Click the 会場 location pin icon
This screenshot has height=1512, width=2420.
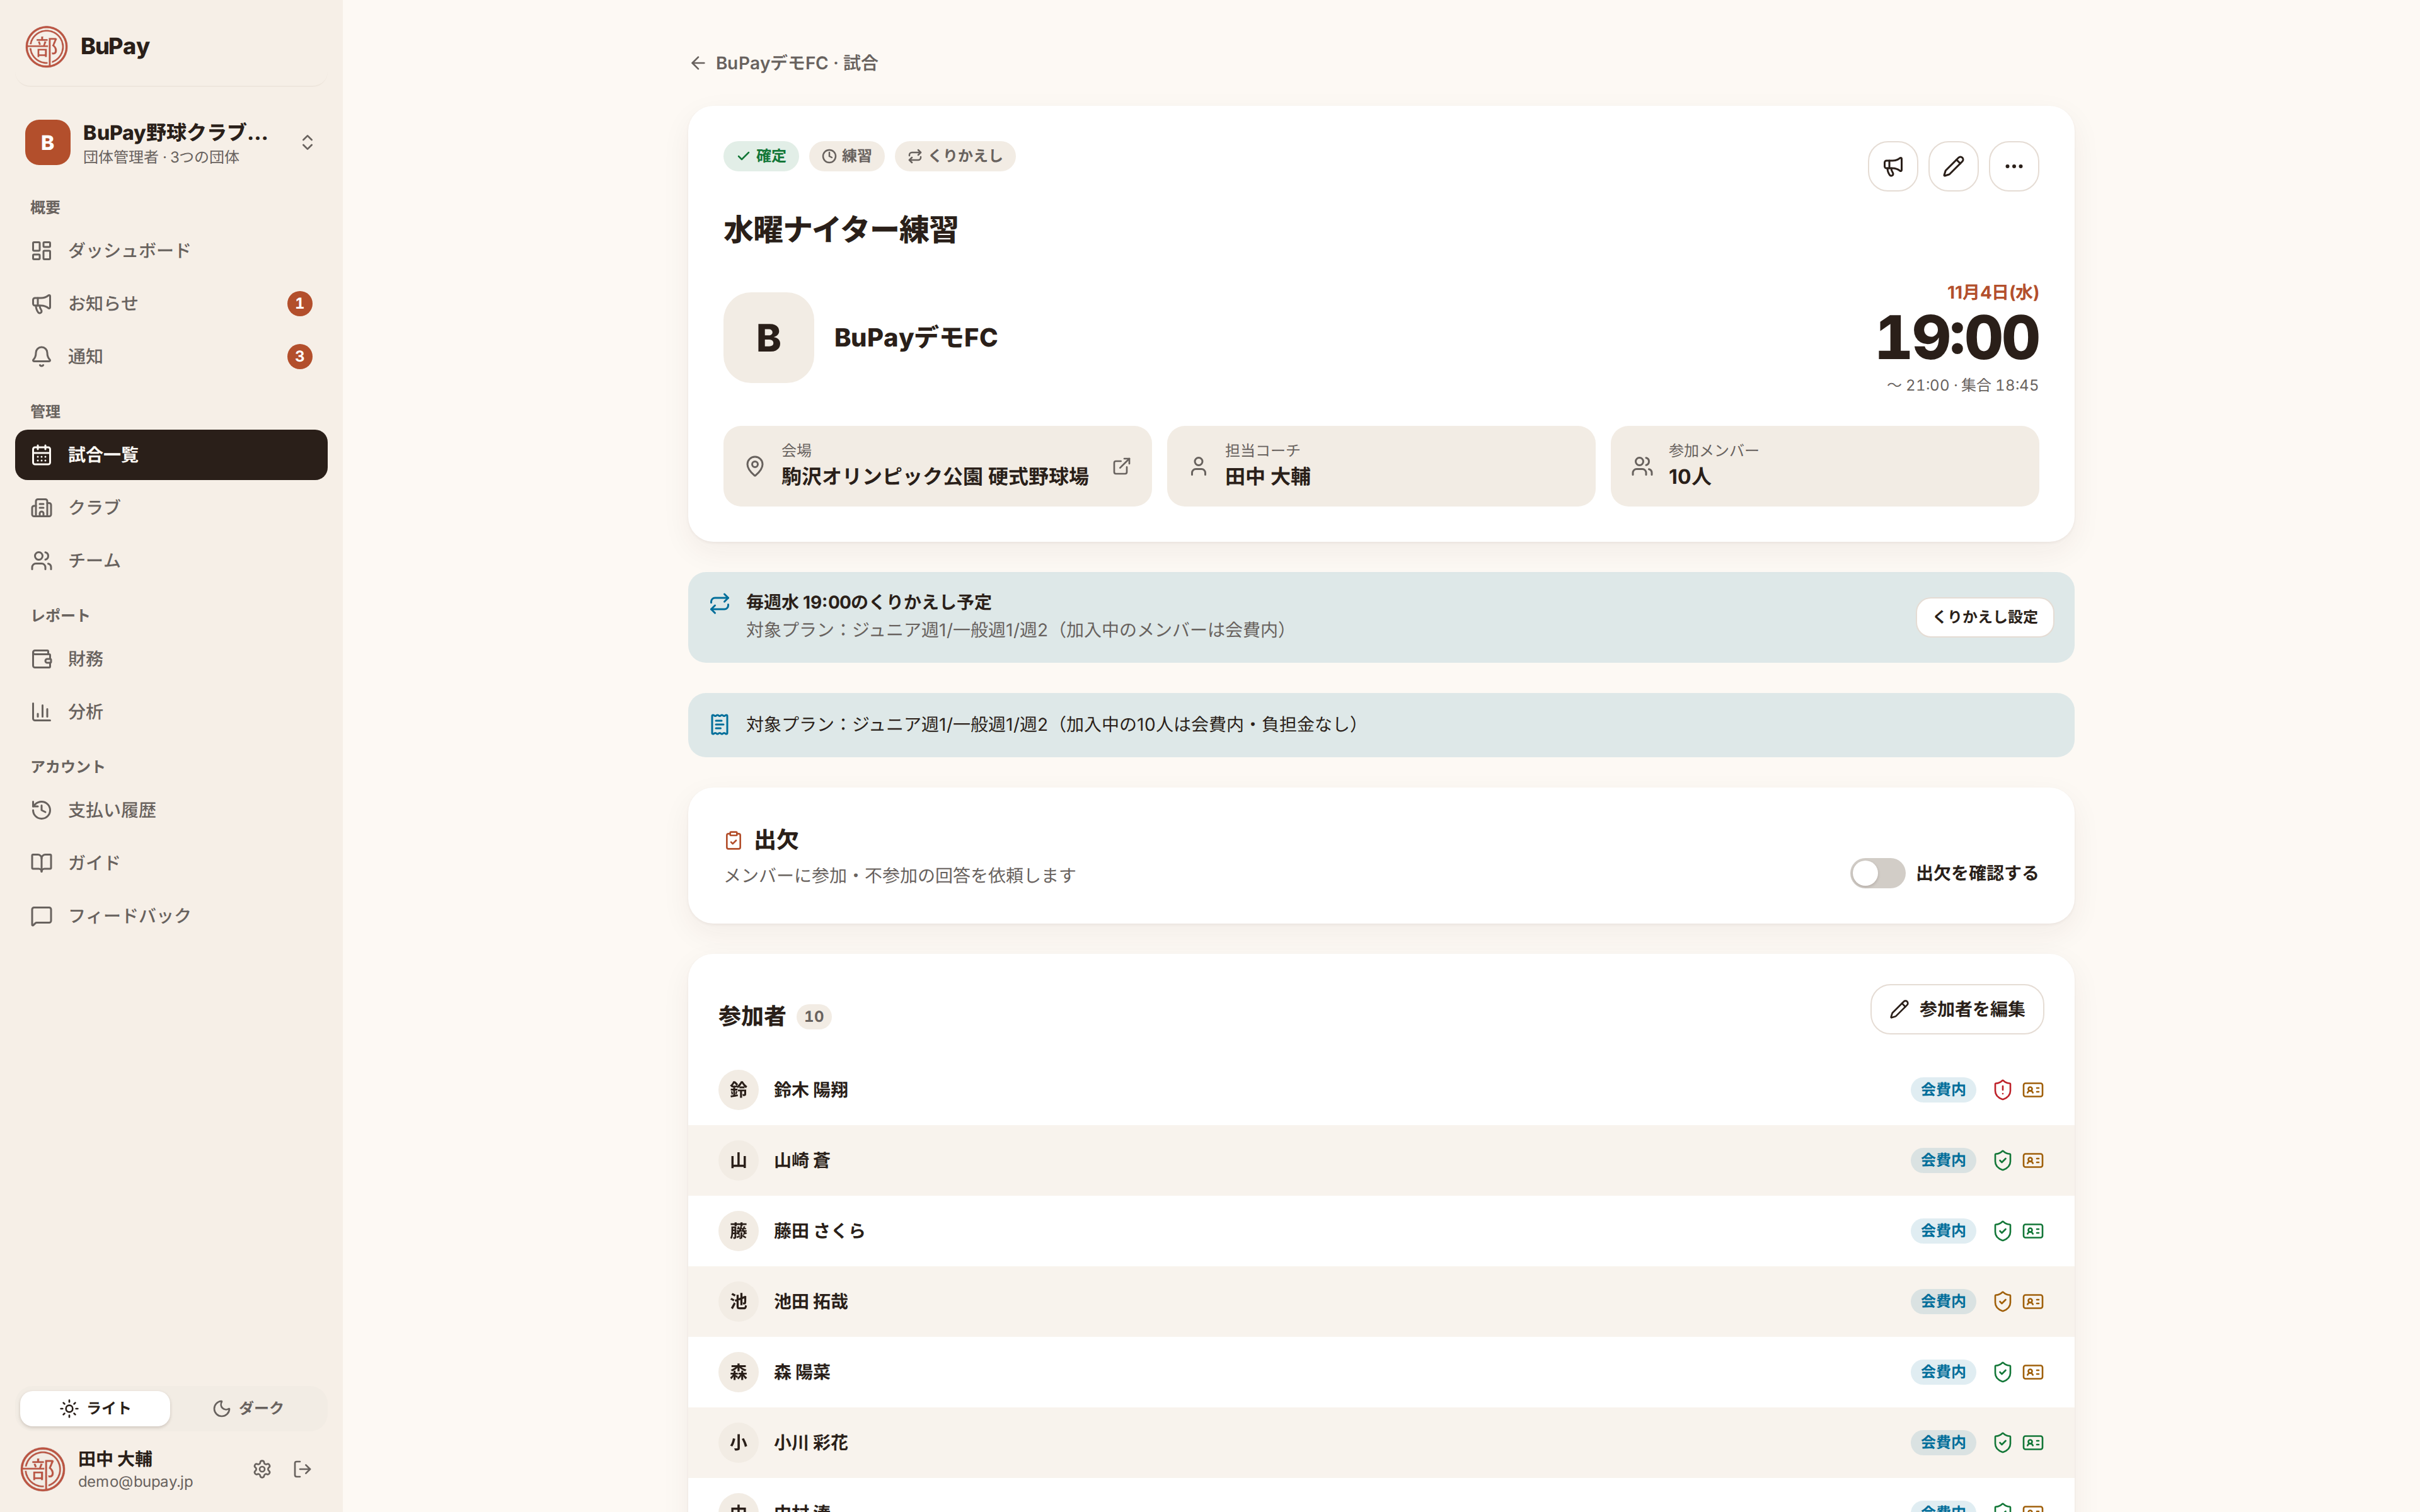point(755,466)
